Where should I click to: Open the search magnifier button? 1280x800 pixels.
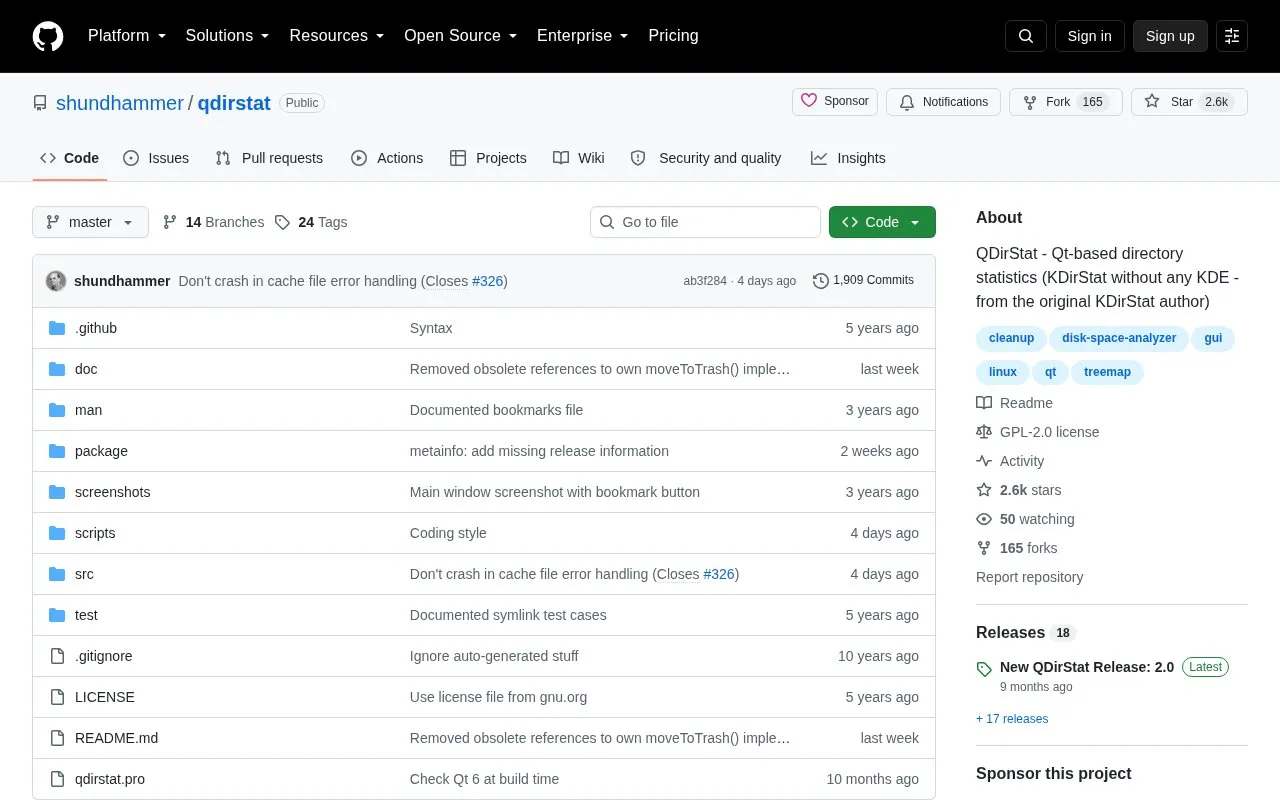coord(1026,36)
